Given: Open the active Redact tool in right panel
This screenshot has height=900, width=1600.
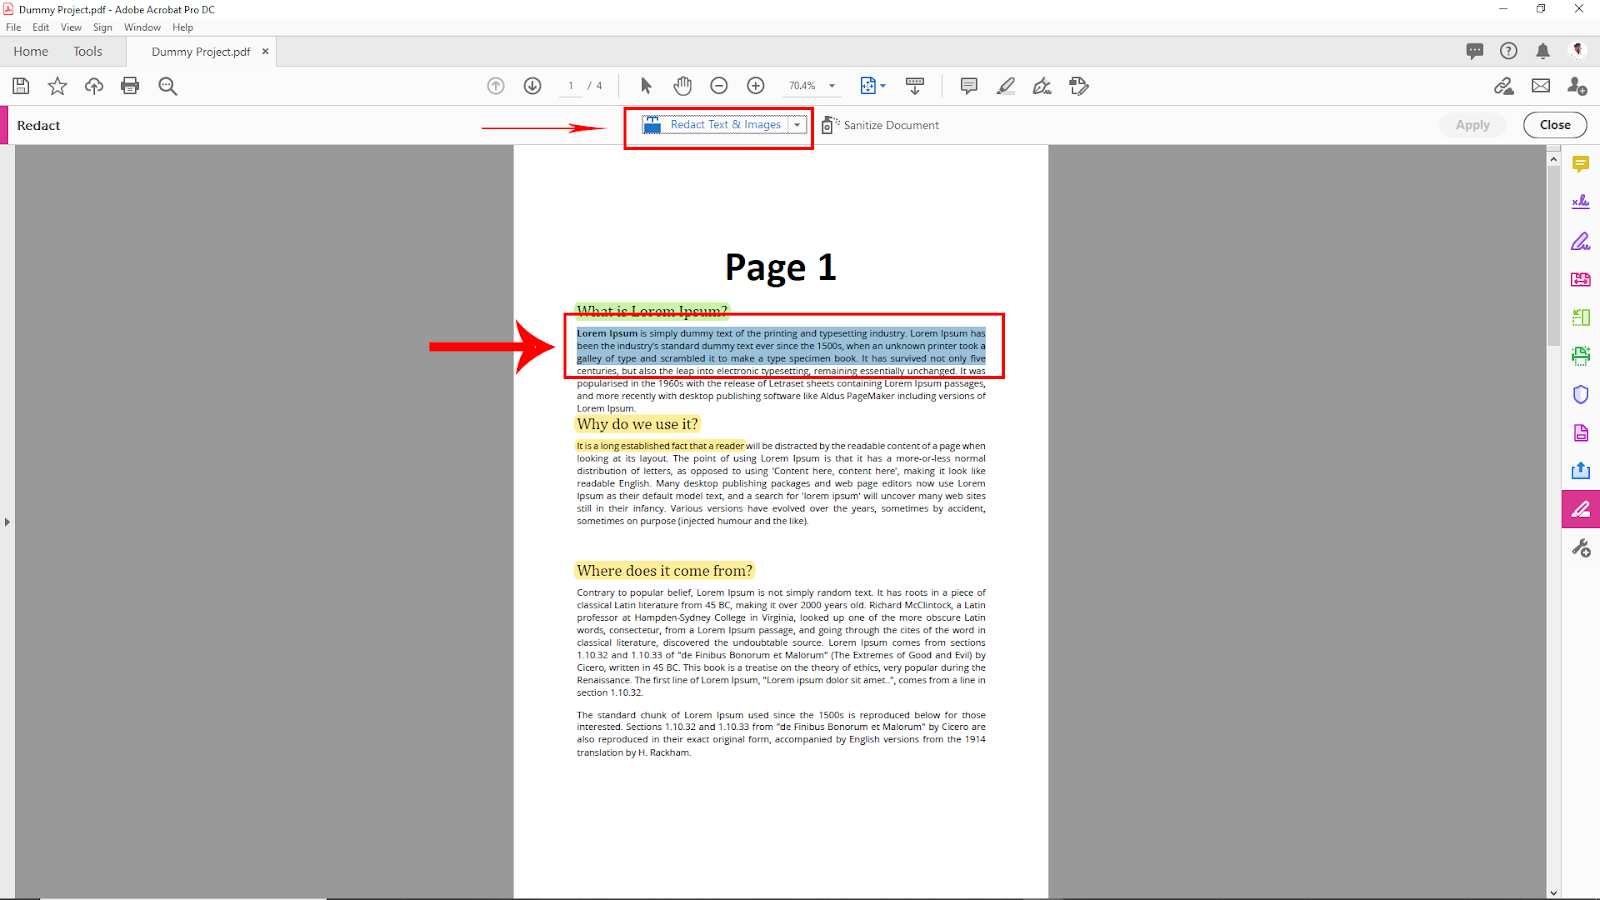Looking at the screenshot, I should (1581, 509).
